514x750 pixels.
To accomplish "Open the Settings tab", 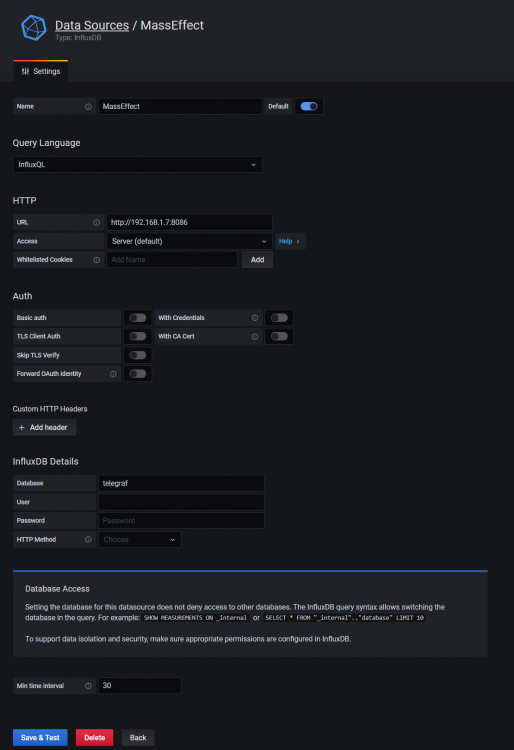I will click(x=41, y=71).
